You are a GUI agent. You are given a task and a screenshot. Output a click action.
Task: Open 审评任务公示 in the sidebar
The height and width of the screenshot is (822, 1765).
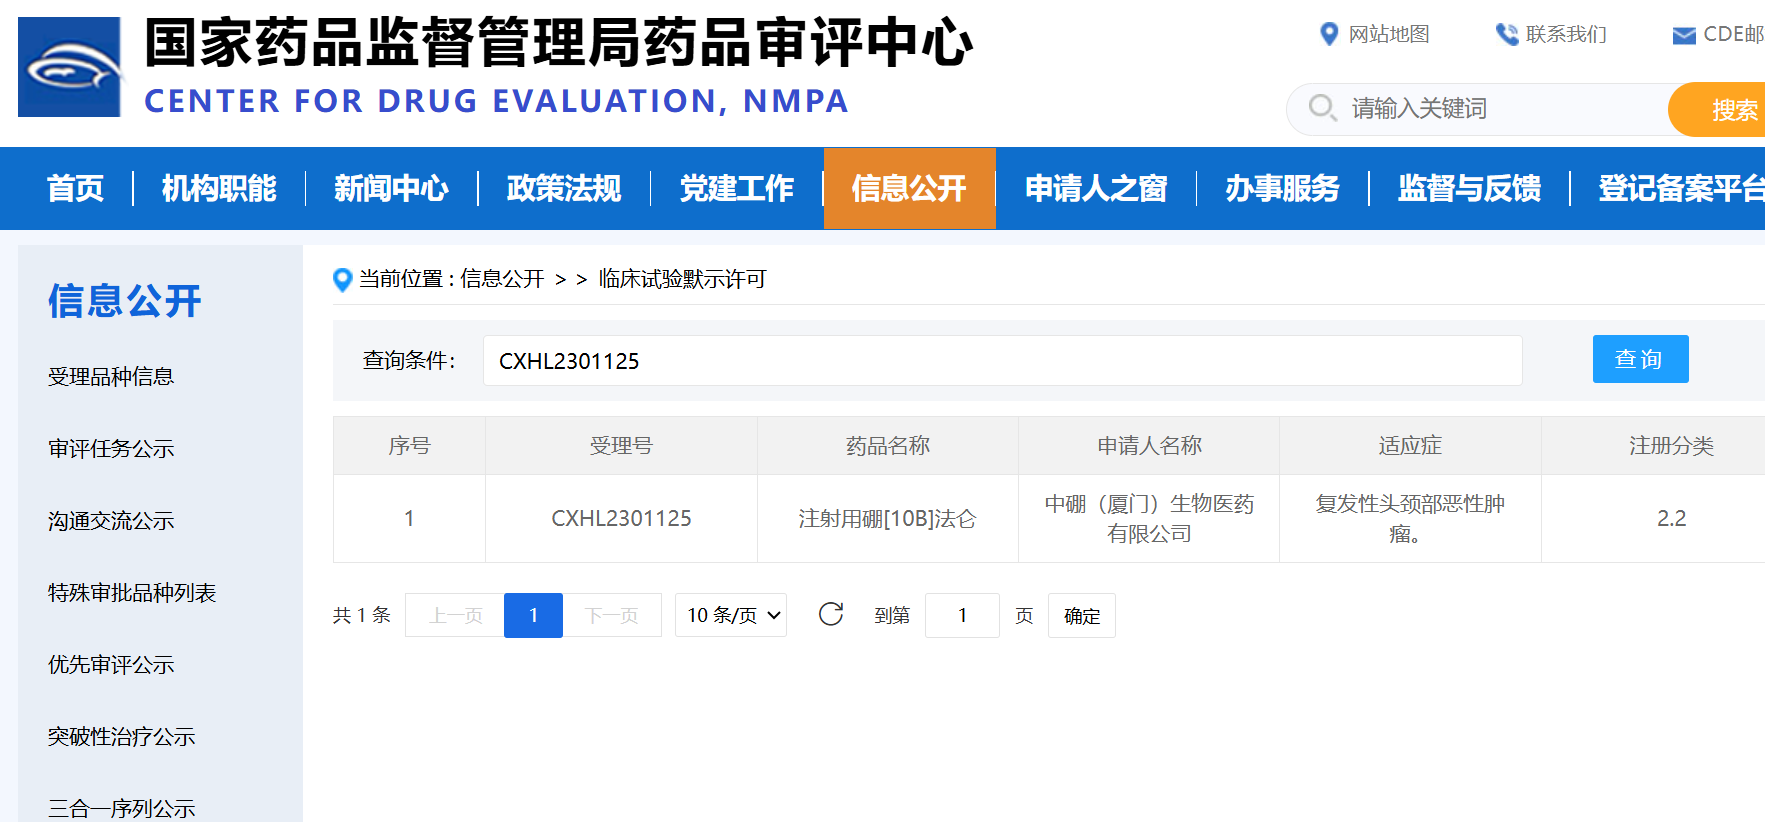[x=111, y=449]
